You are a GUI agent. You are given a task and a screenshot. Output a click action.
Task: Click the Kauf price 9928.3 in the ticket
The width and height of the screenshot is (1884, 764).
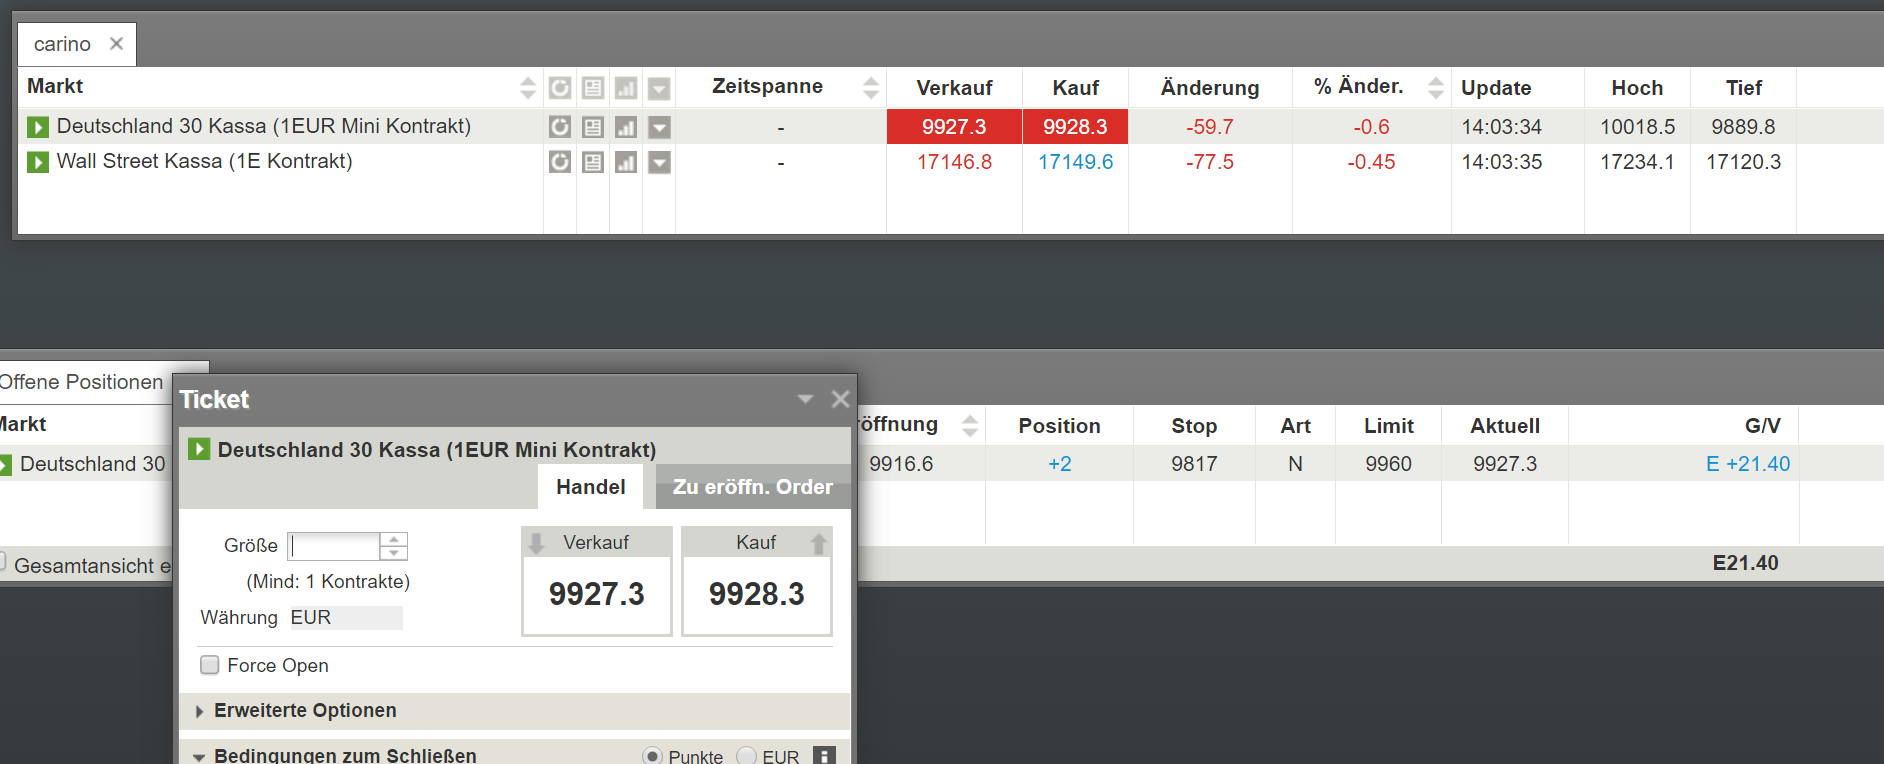(x=757, y=594)
